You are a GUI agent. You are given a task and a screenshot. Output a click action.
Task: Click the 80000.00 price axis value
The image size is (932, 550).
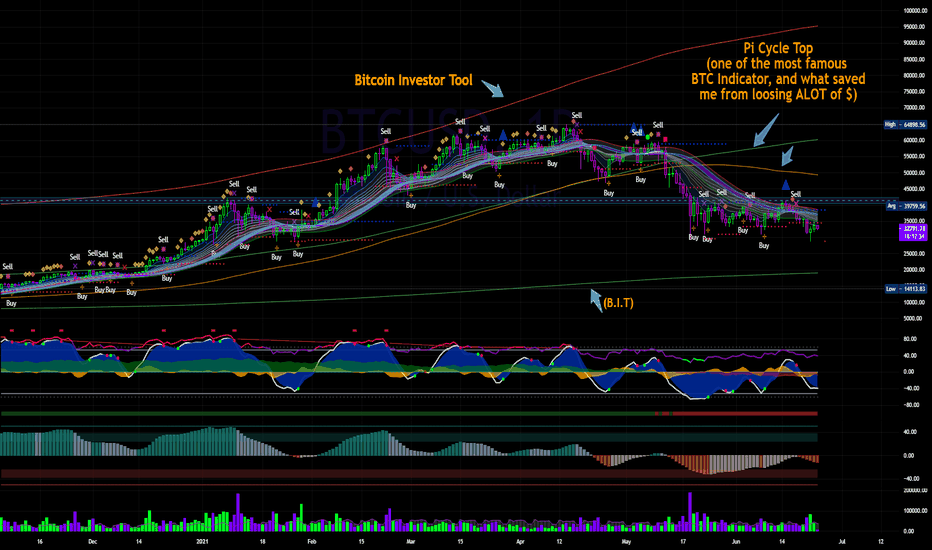coord(914,76)
